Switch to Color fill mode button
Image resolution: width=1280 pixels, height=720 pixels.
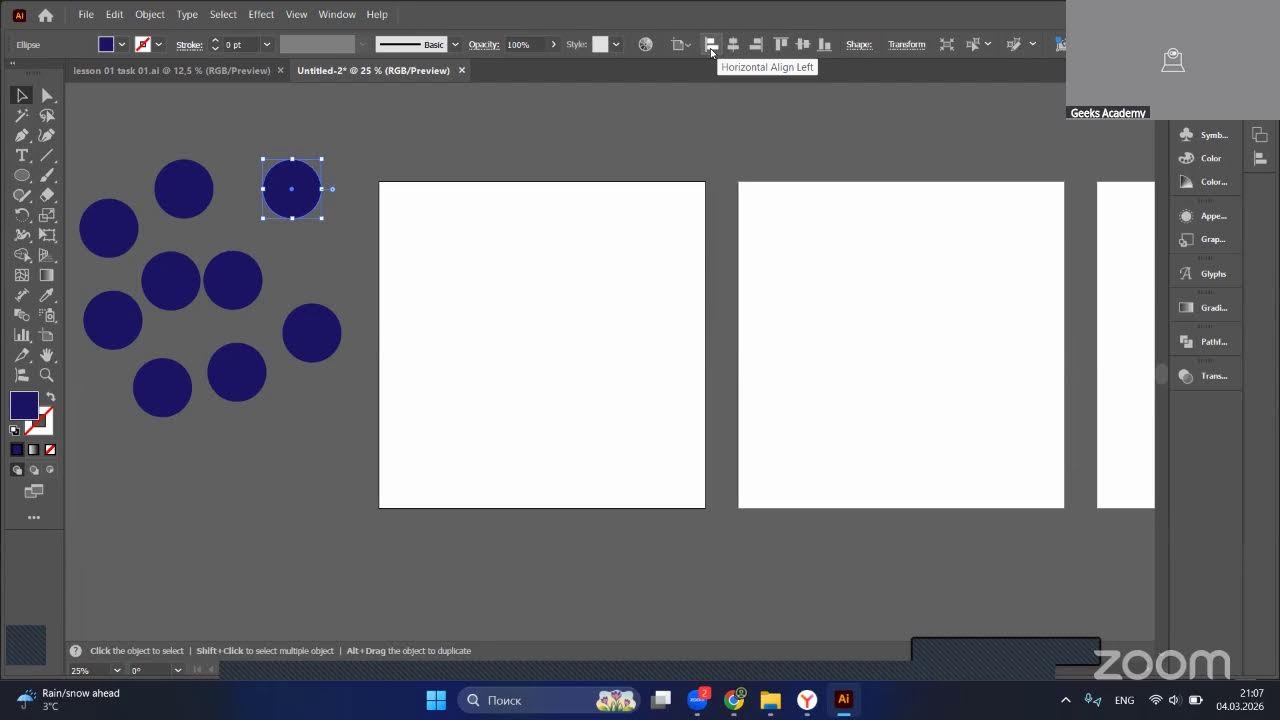click(x=17, y=450)
